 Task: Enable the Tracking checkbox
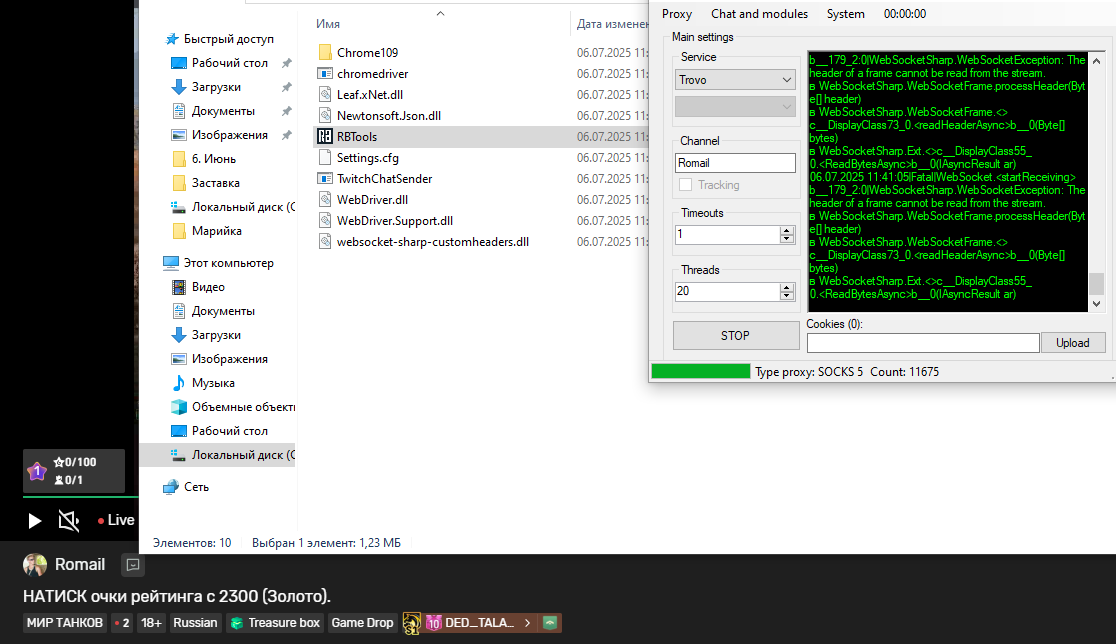click(x=685, y=185)
